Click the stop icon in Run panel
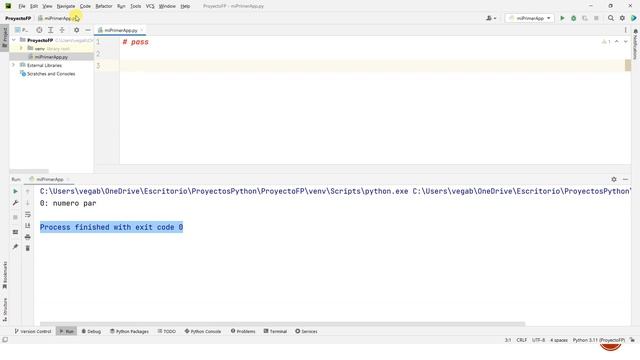The image size is (640, 360). [15, 217]
